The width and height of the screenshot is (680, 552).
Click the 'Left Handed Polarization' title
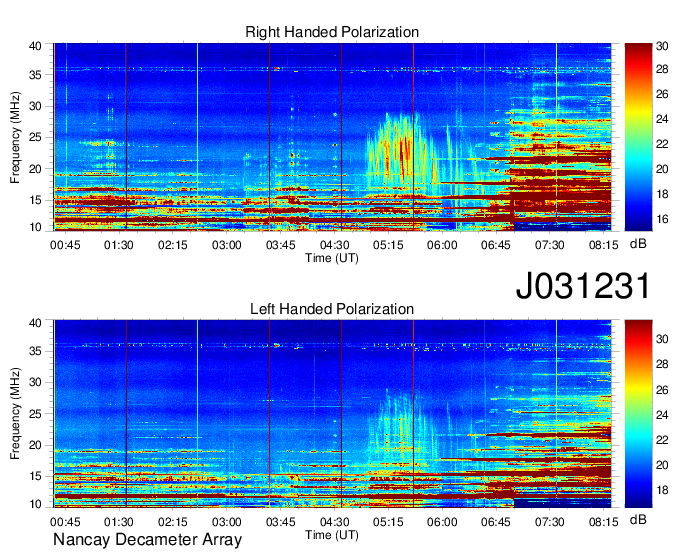click(332, 309)
